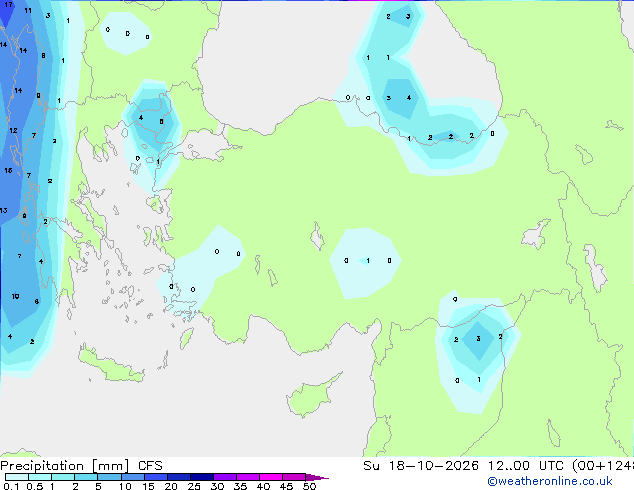Click the map value '13' on left edge

pos(4,210)
